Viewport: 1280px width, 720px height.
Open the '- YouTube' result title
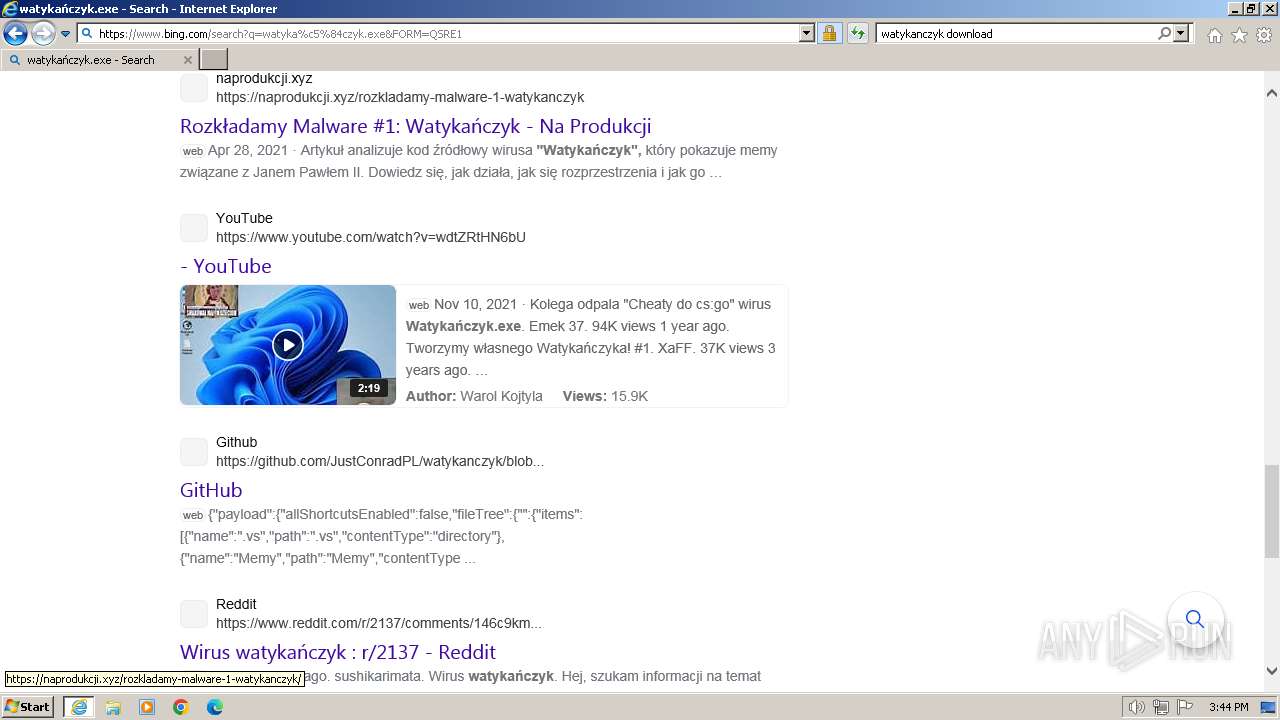(x=226, y=266)
